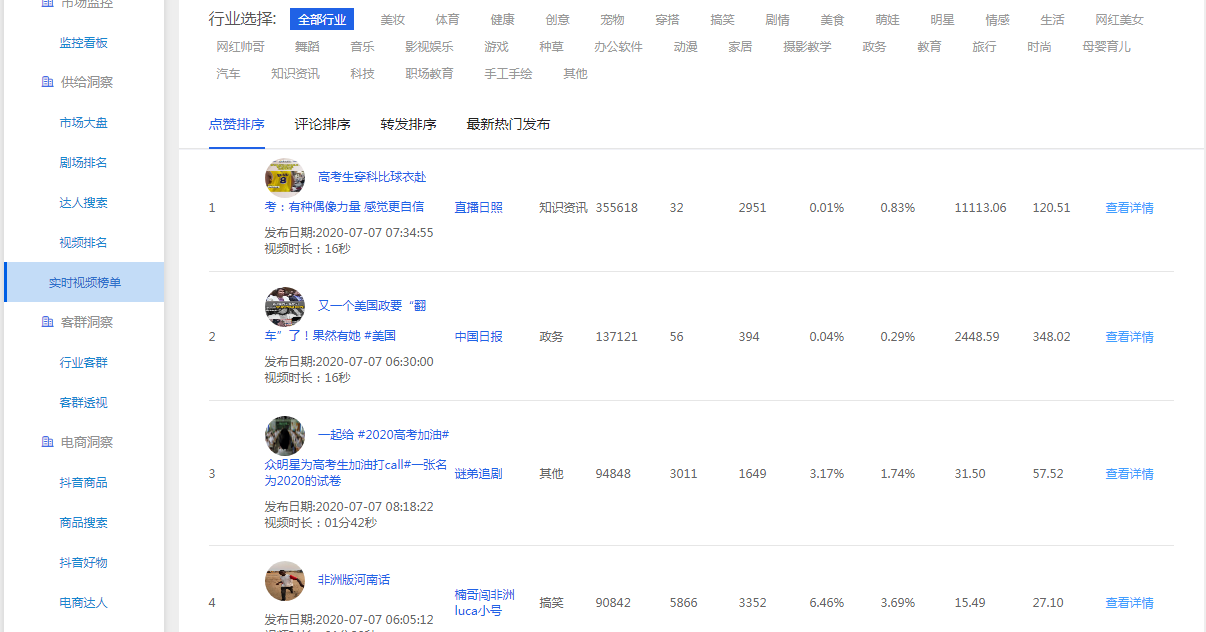Select the 游戏 industry tag
Screen dimensions: 1206x632
(x=497, y=46)
